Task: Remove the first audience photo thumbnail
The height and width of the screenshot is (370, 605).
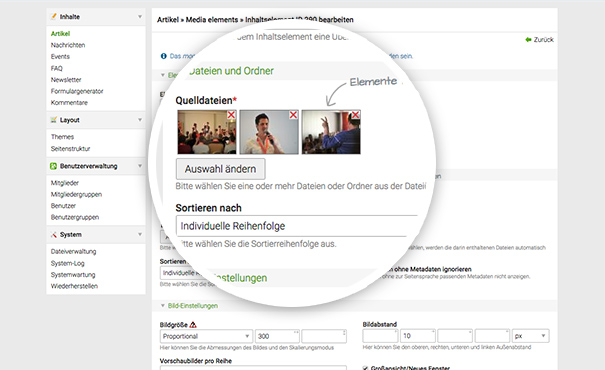Action: (x=231, y=115)
